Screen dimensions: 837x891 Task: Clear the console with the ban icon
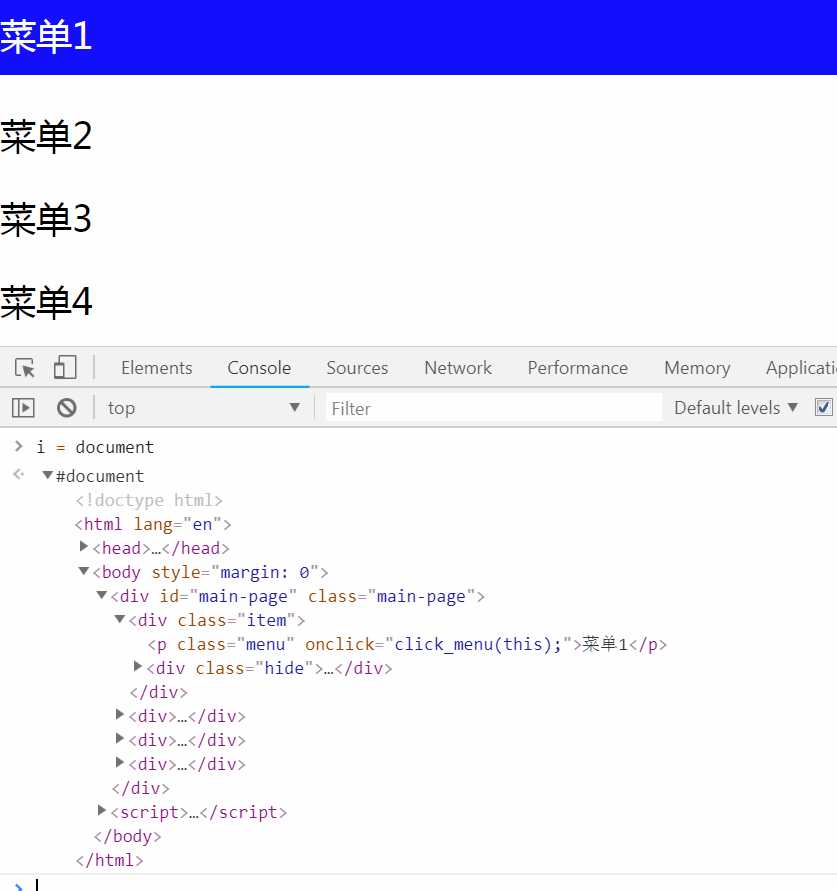coord(66,408)
